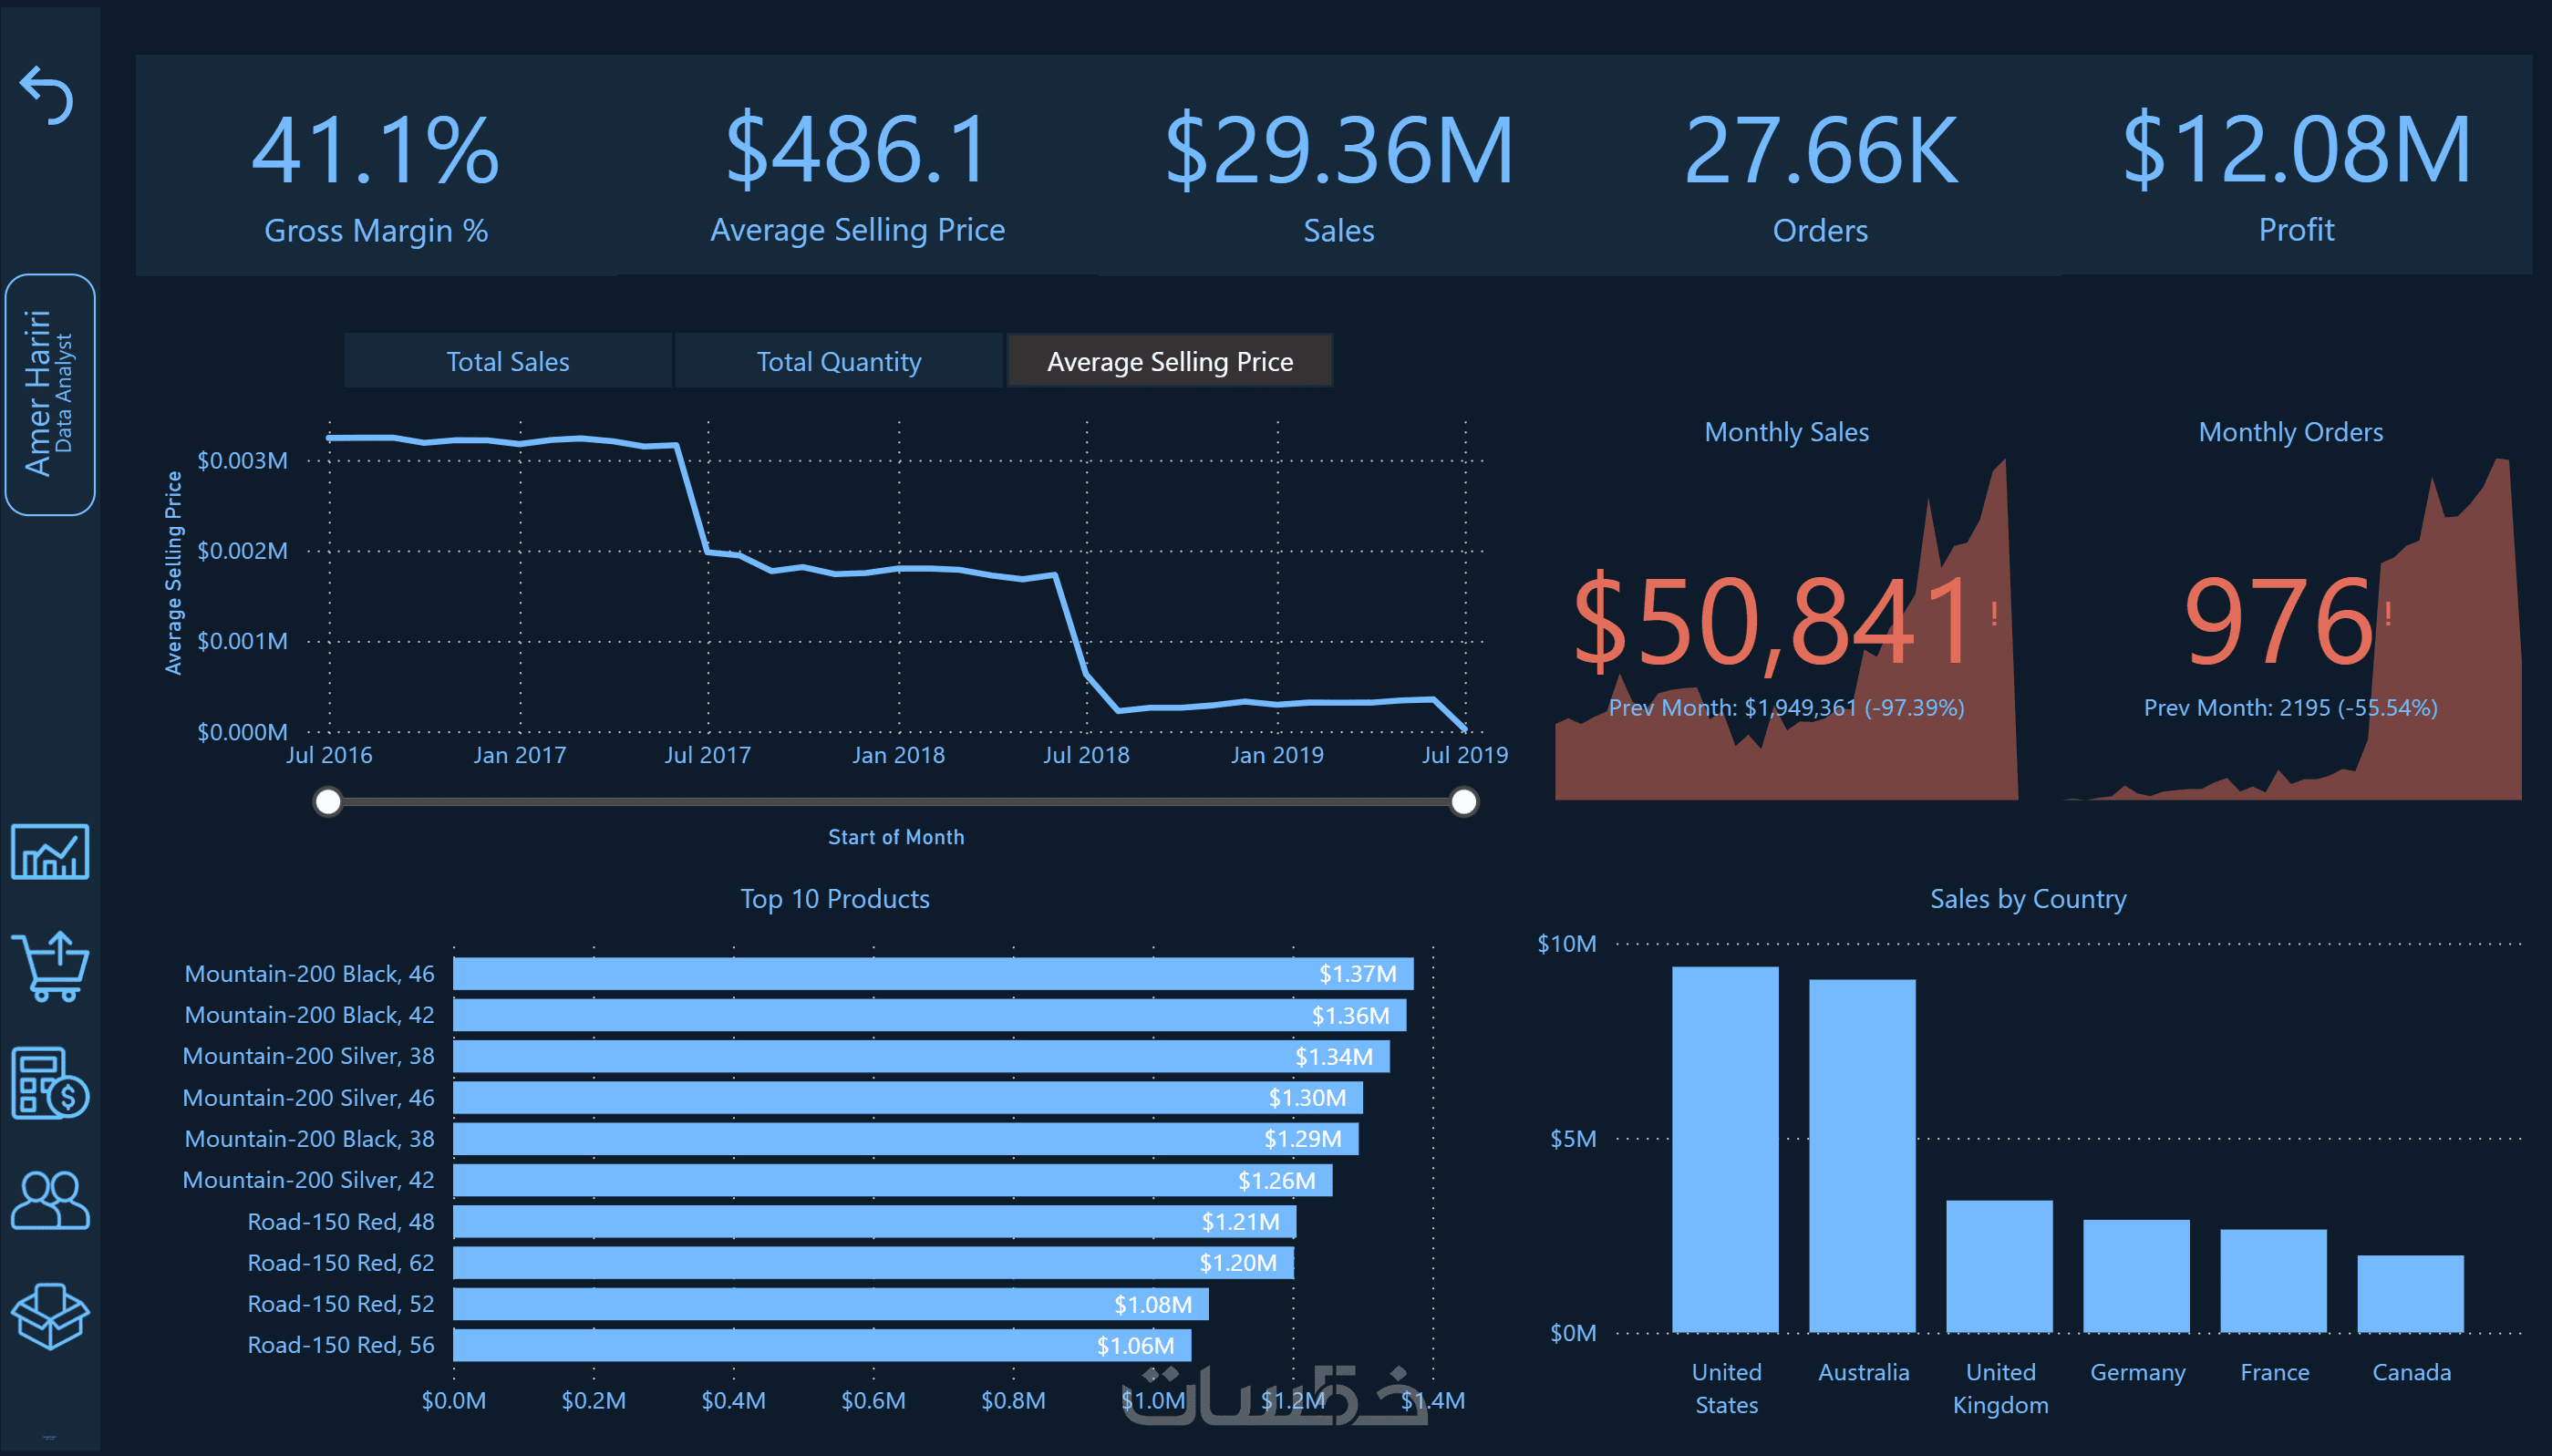Click the Monthly Orders 976 value

(x=2278, y=622)
